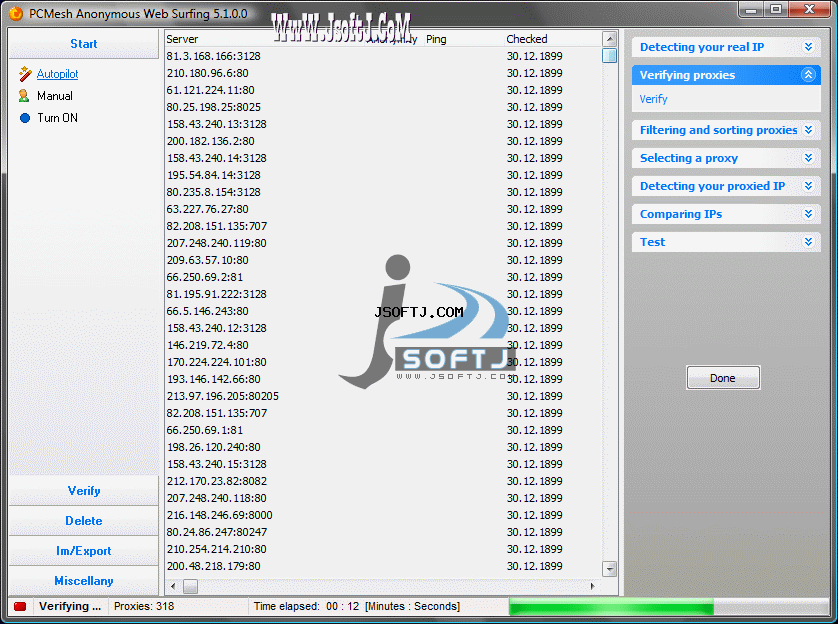Select proxy 198.26.120.240:80

(x=213, y=447)
